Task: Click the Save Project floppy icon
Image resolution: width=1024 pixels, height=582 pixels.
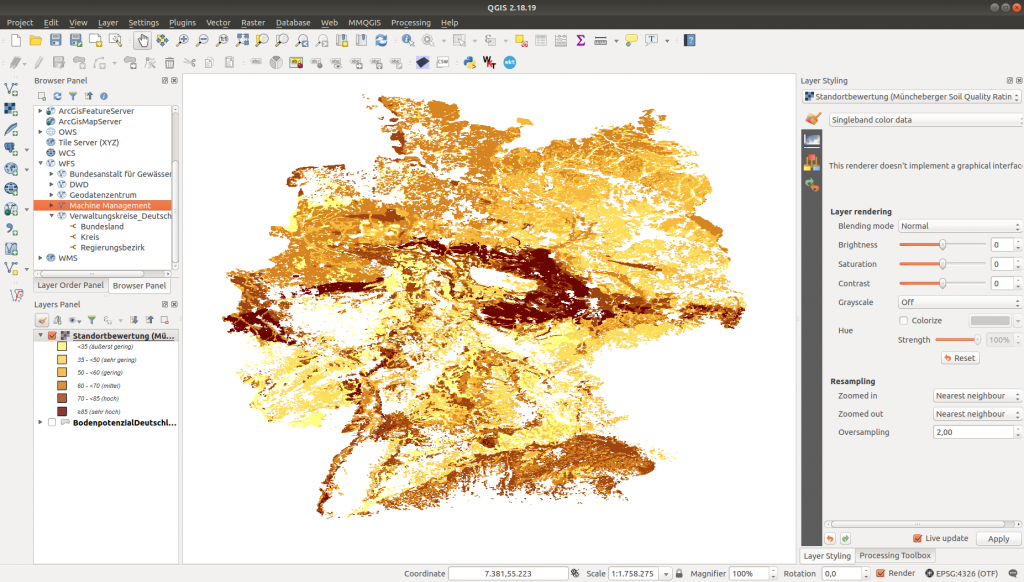Action: click(56, 40)
